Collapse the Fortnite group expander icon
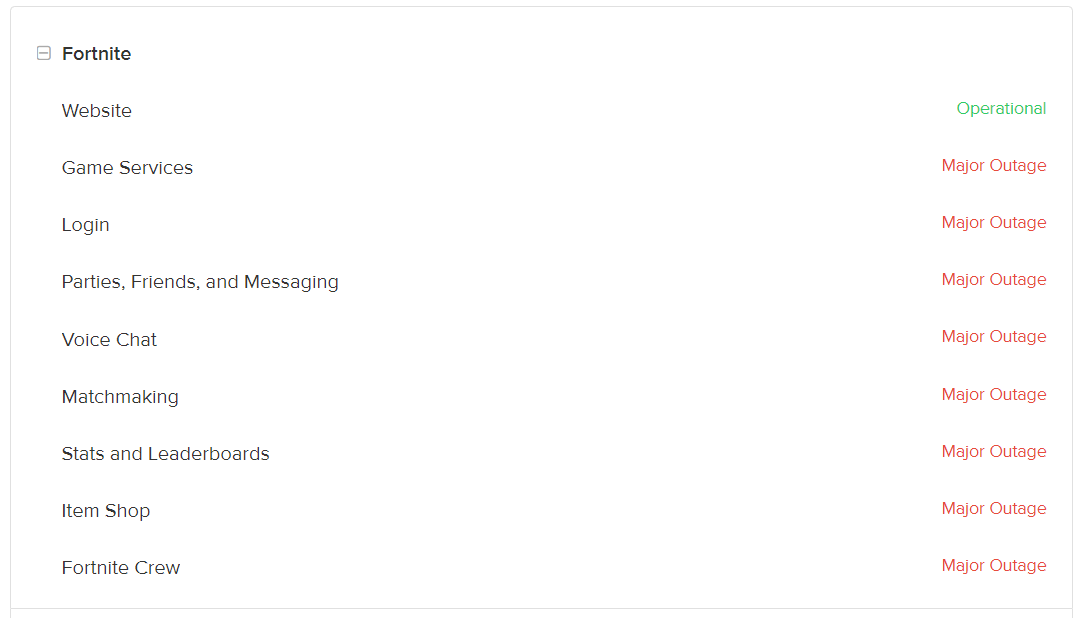 coord(43,54)
